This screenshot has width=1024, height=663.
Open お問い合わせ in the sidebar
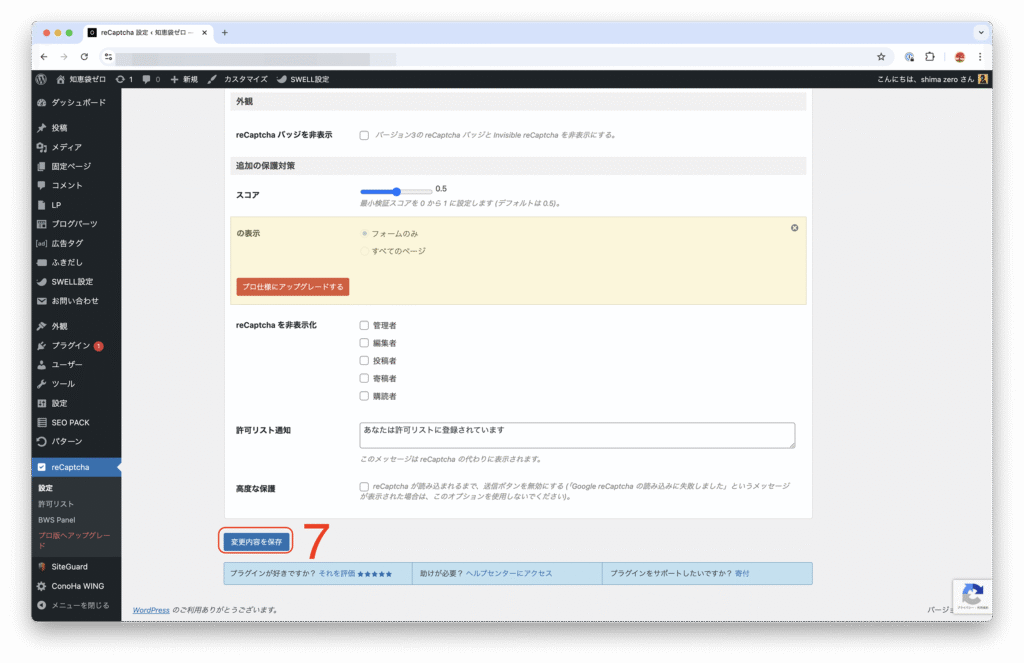(76, 301)
